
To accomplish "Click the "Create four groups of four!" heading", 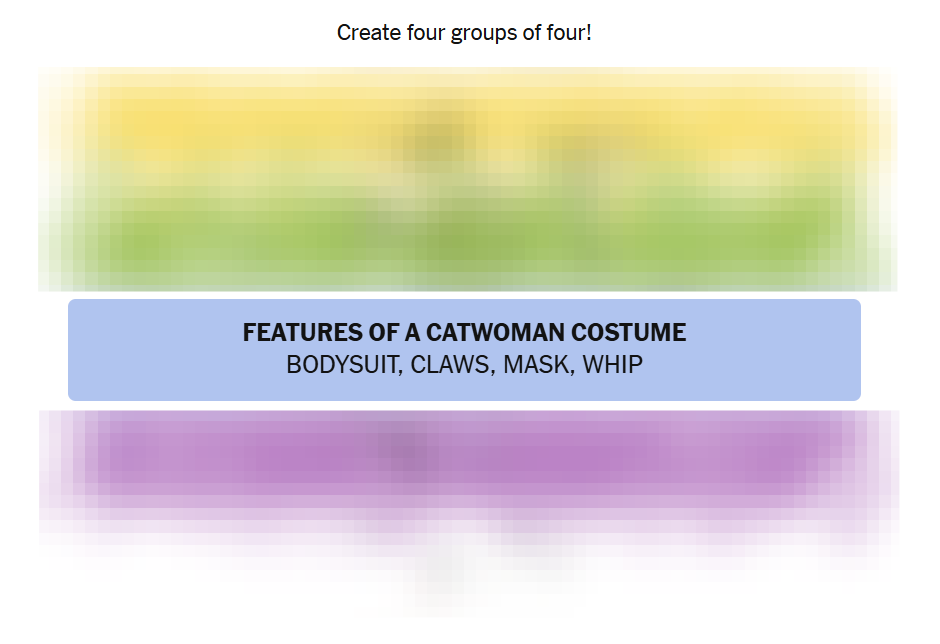I will 464,33.
